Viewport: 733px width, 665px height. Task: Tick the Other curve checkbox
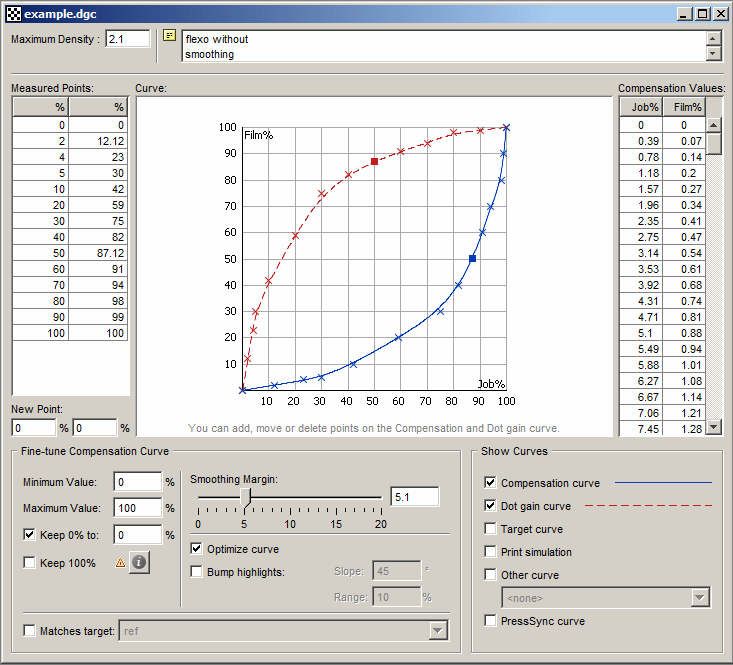(x=490, y=574)
